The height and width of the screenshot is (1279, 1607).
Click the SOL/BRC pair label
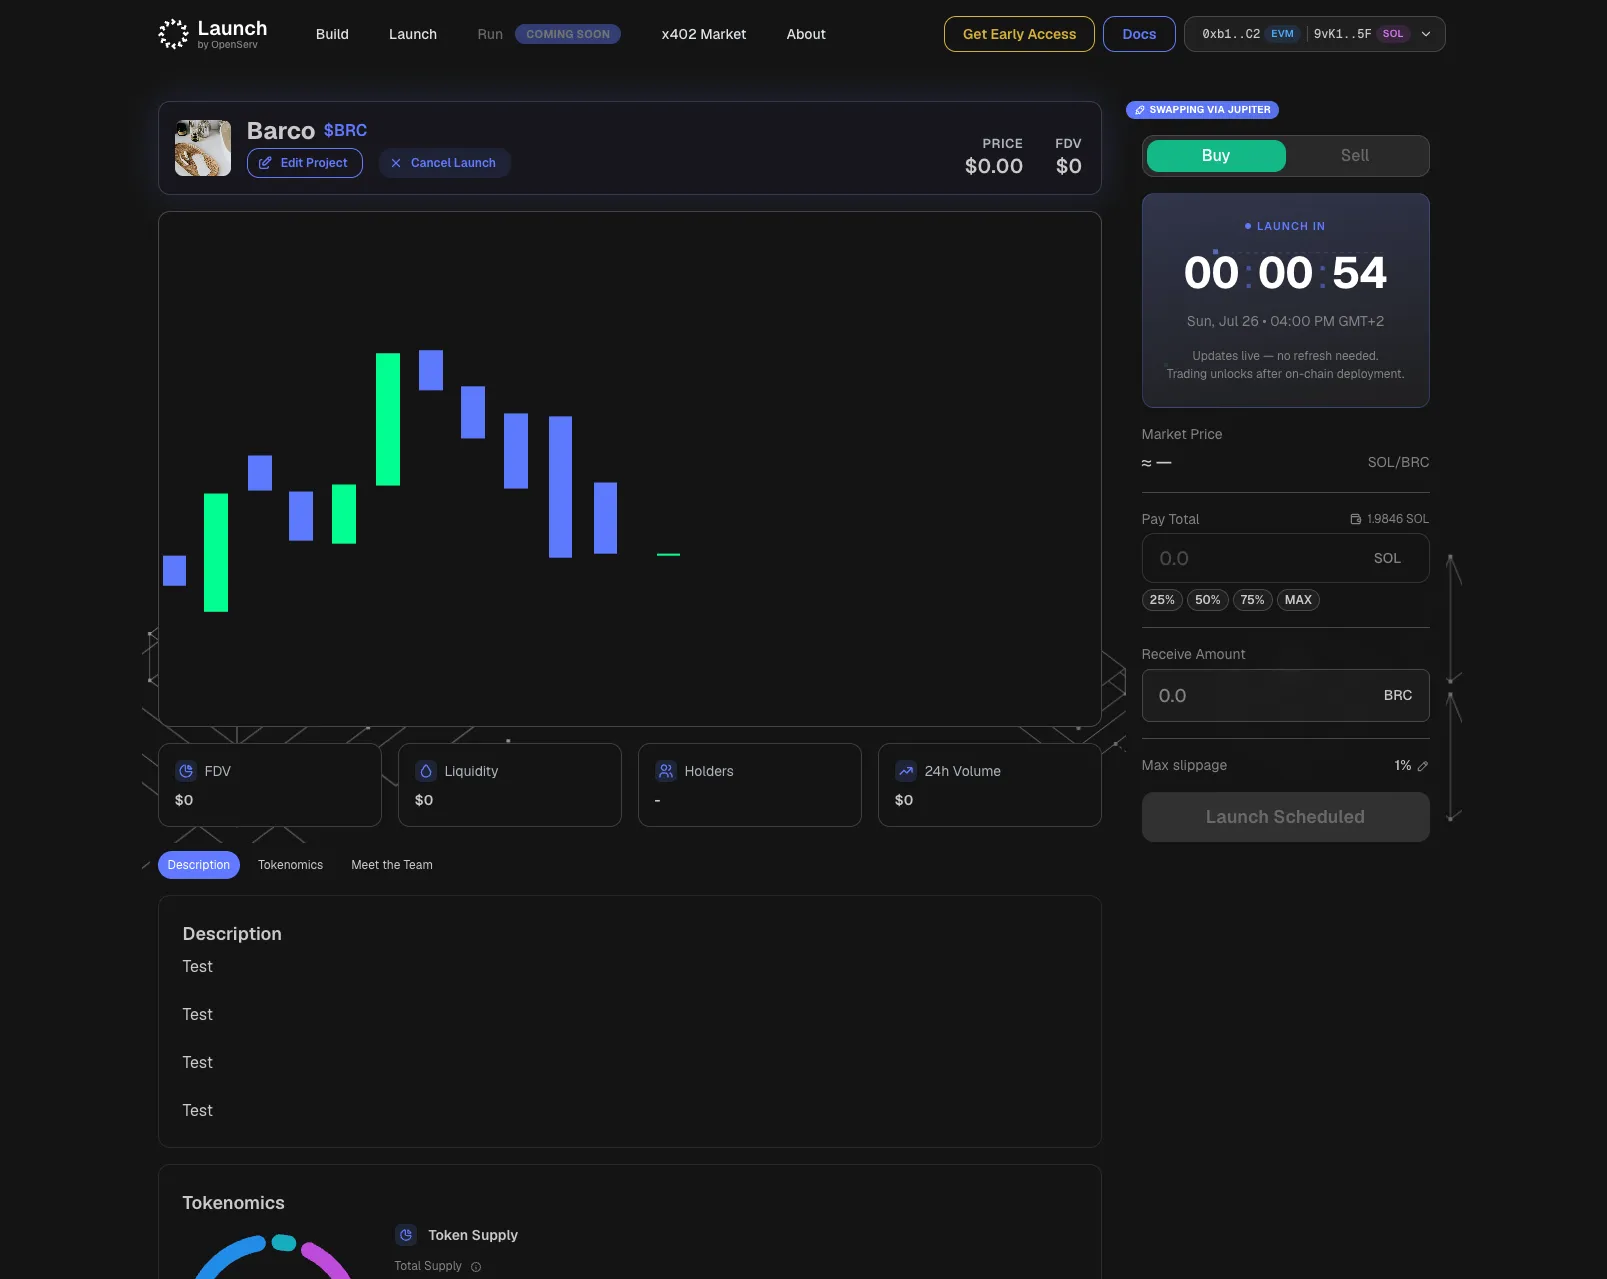click(1398, 462)
